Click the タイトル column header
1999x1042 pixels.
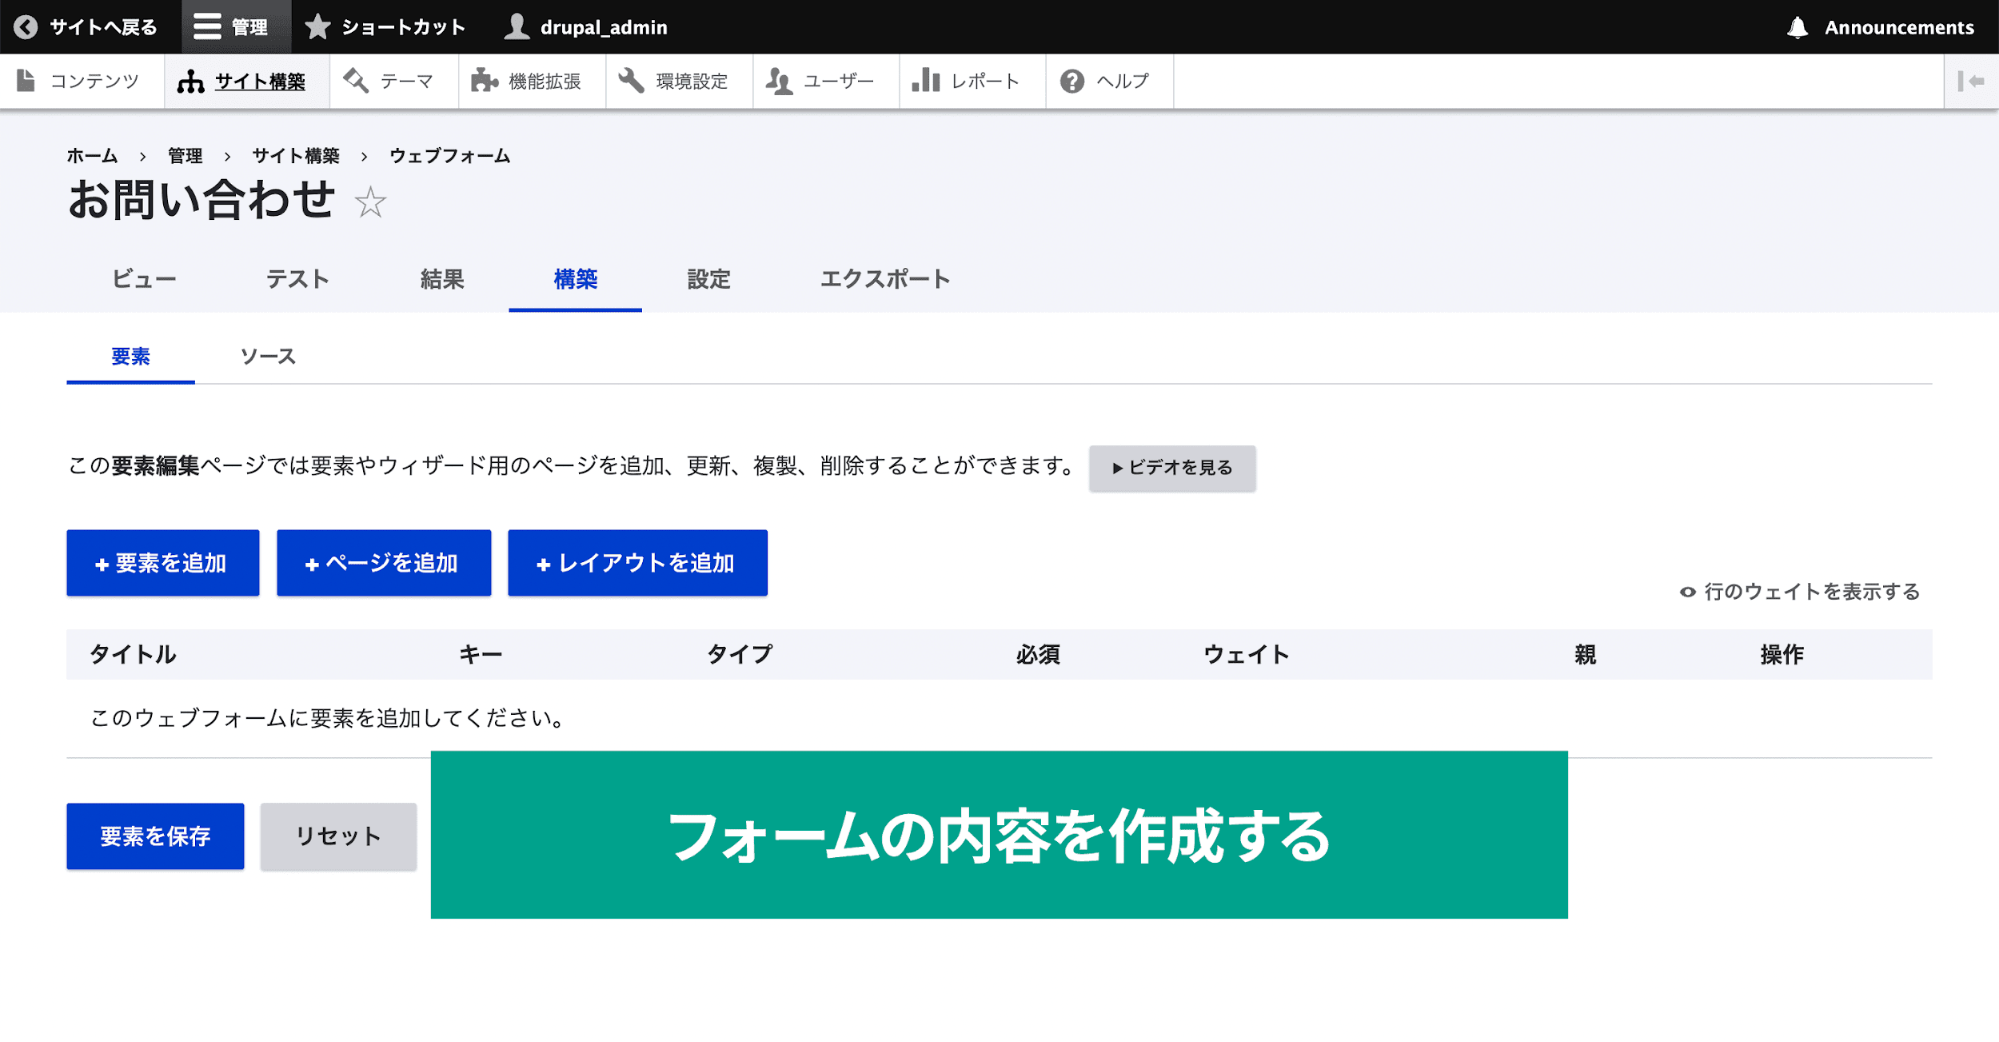133,655
